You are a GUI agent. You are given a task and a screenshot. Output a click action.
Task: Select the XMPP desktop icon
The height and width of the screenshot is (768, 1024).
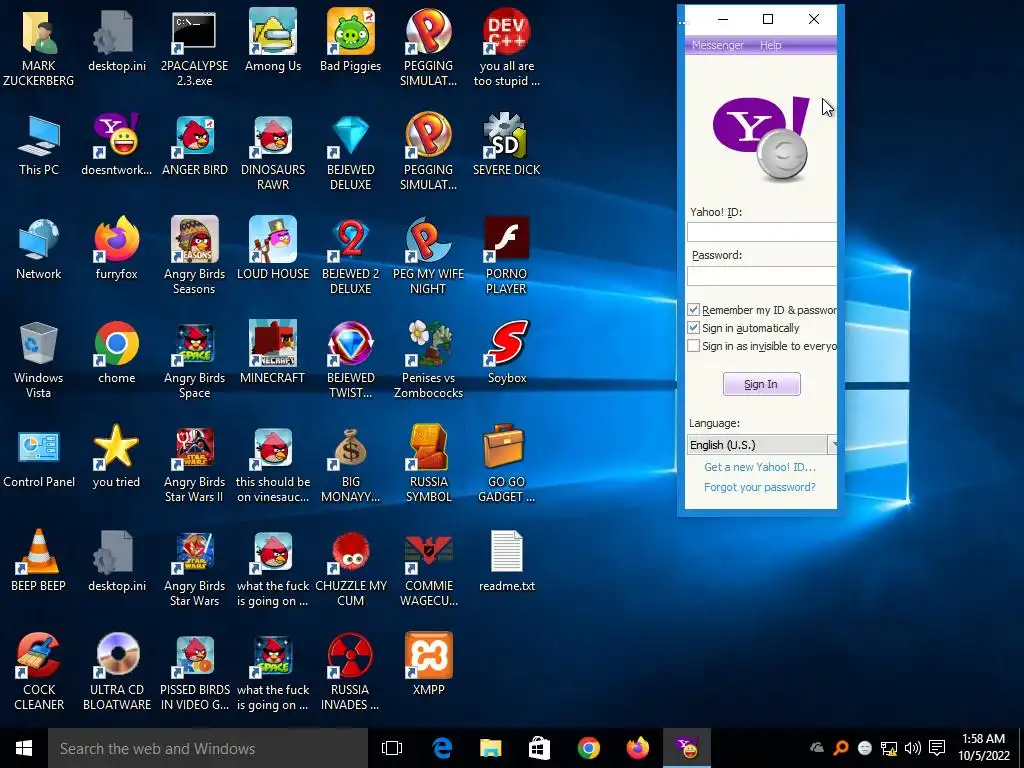tap(428, 664)
